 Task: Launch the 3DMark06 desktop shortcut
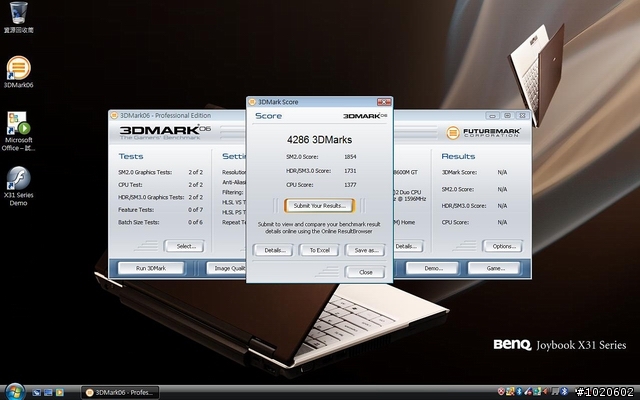point(18,72)
